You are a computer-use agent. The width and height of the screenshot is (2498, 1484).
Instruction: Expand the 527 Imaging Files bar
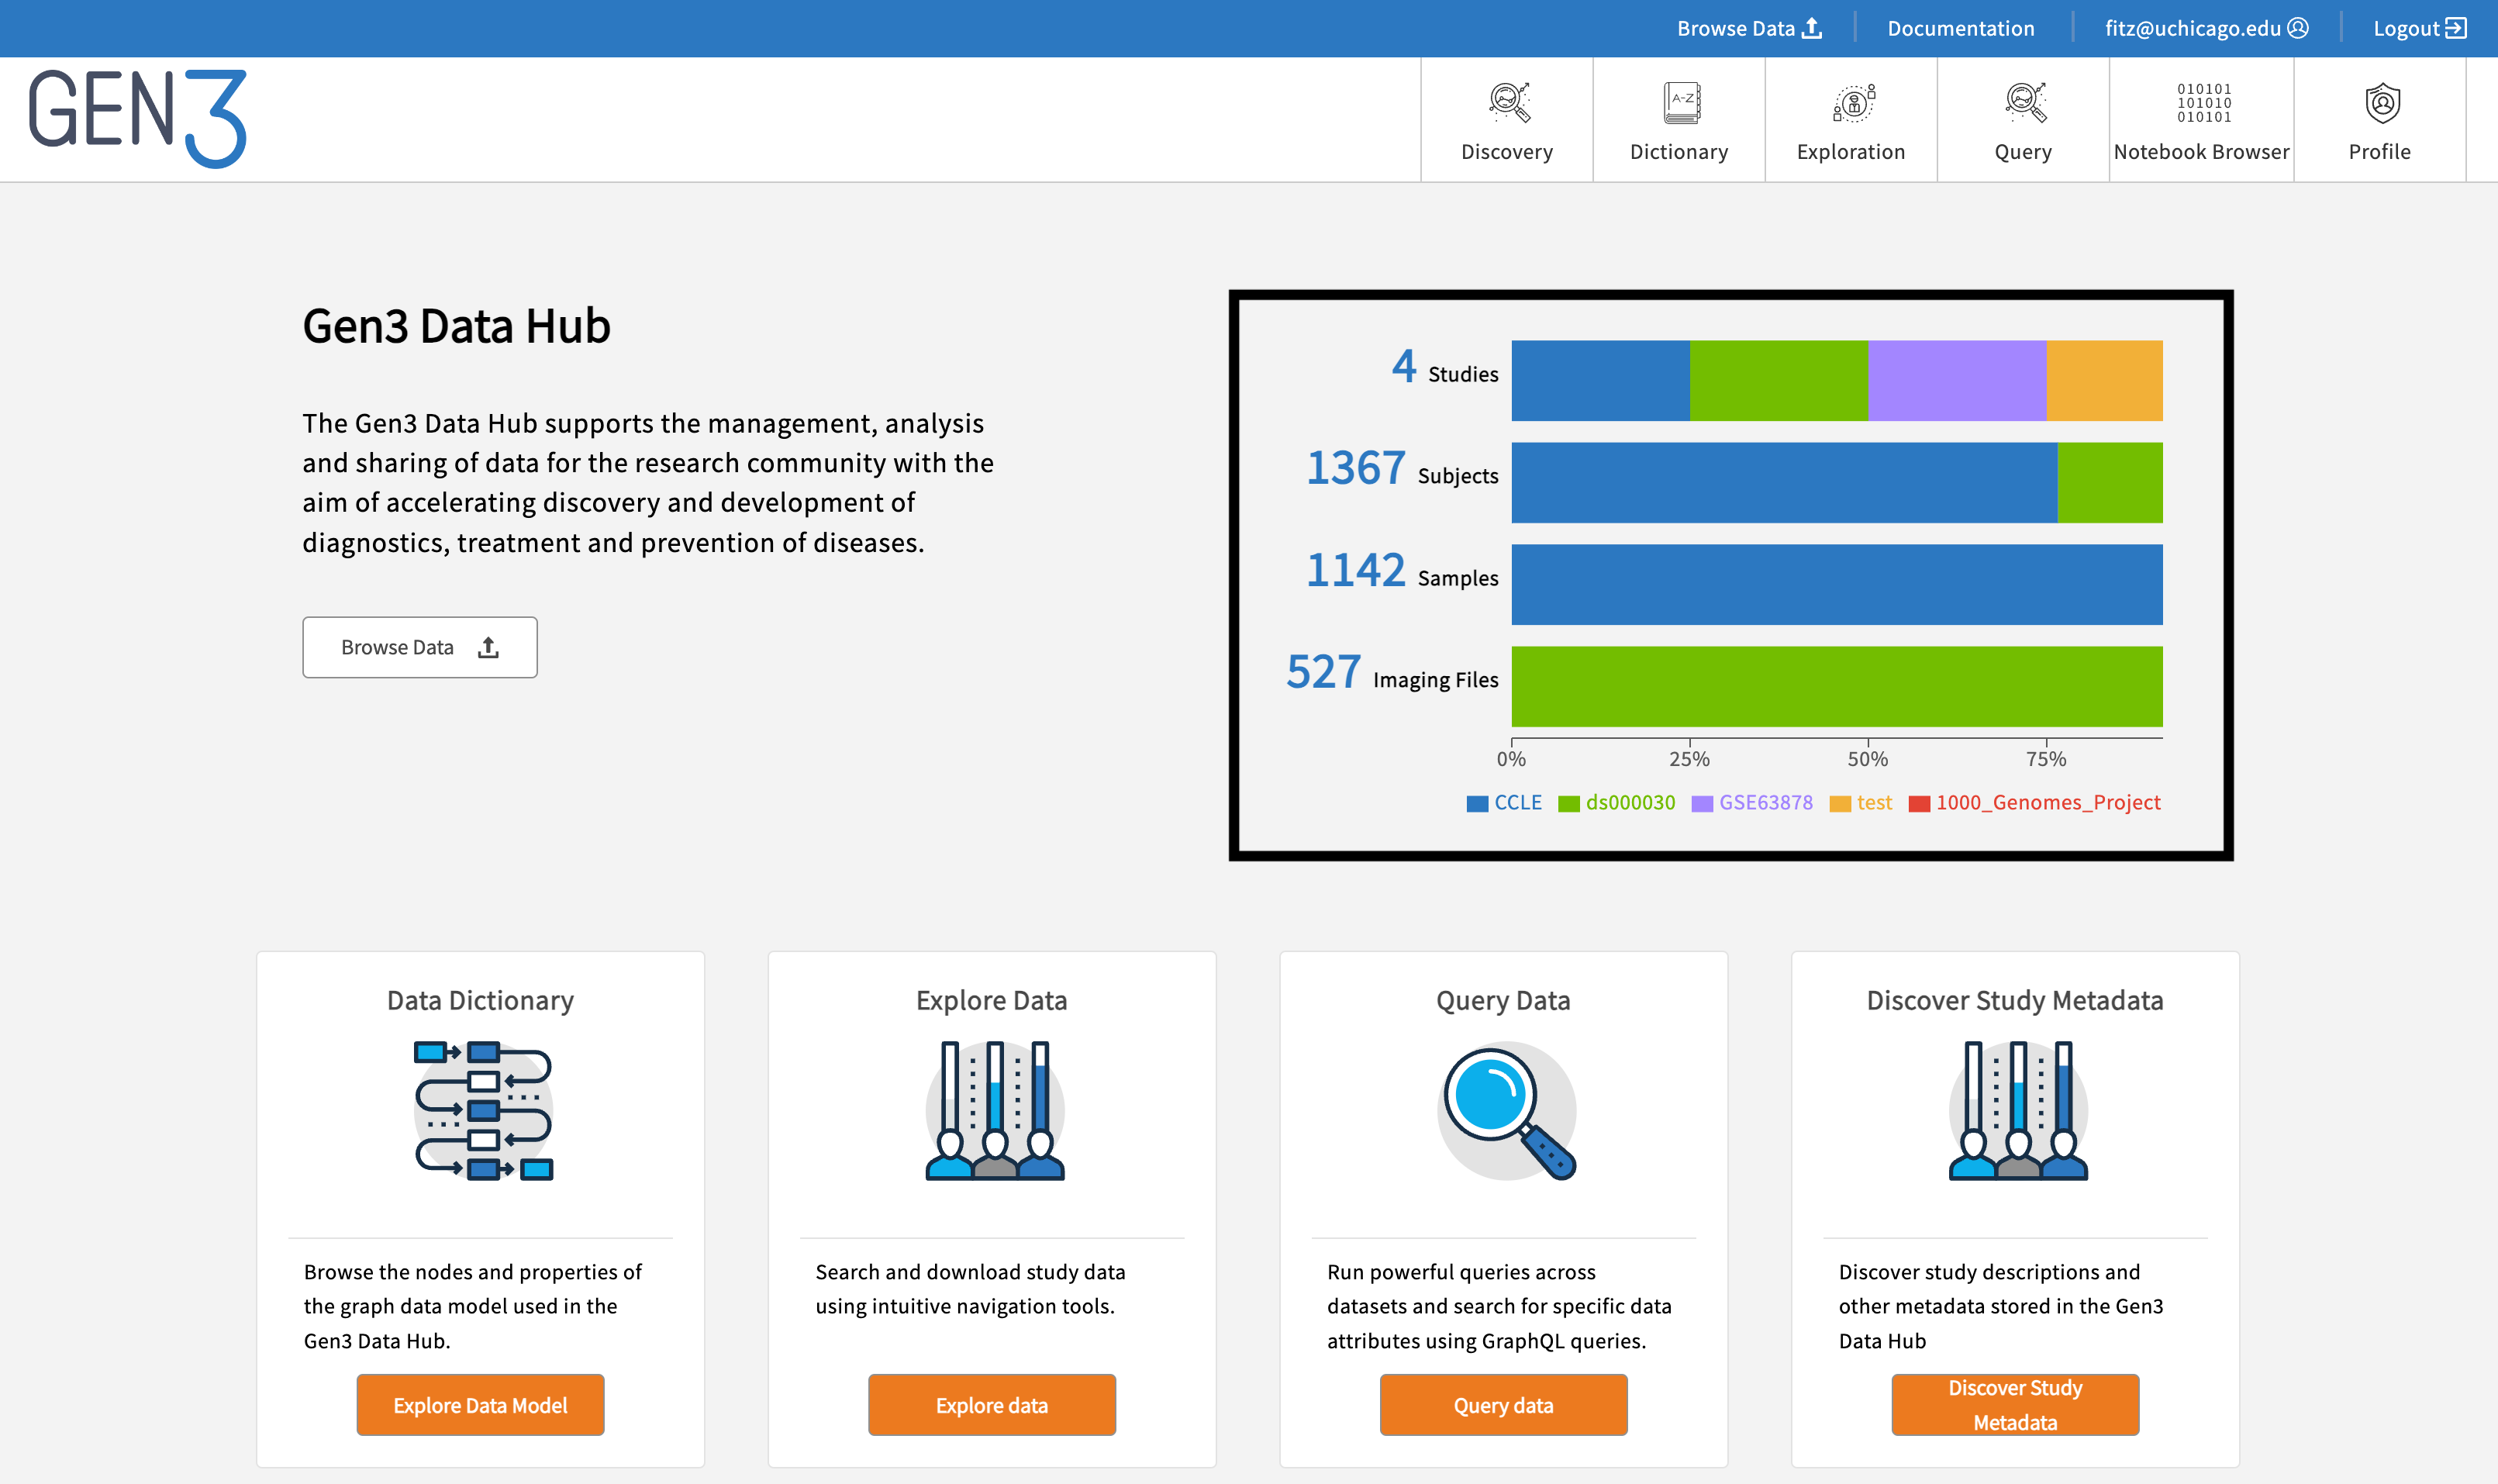click(1836, 678)
